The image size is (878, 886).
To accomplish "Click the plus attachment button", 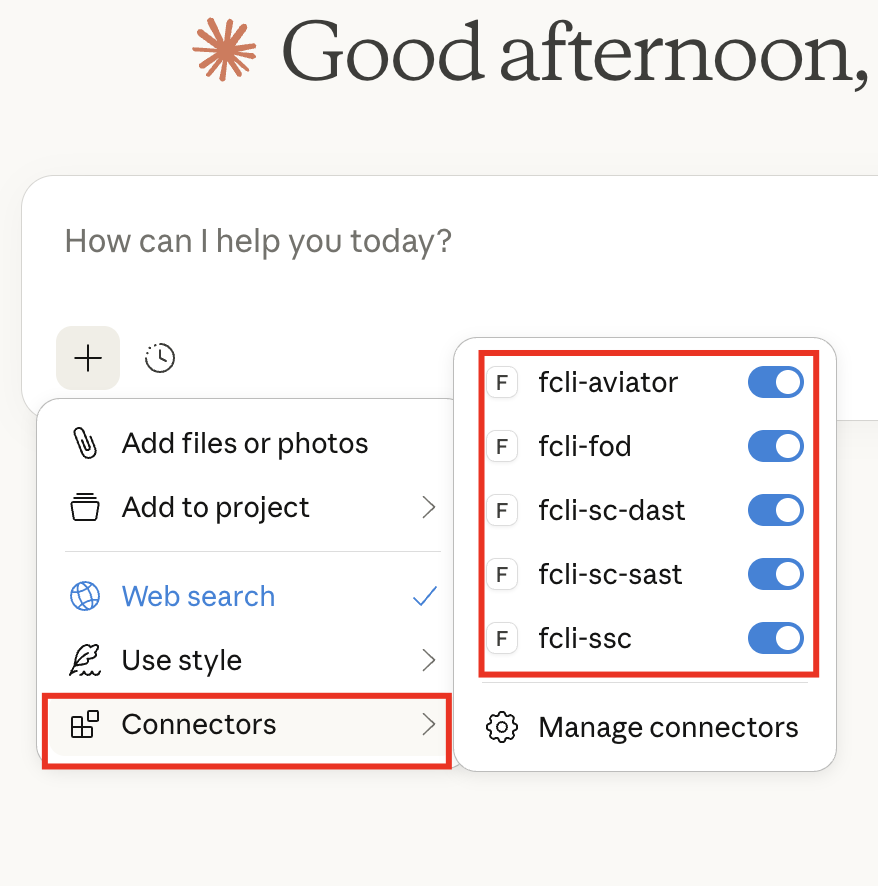I will click(88, 357).
